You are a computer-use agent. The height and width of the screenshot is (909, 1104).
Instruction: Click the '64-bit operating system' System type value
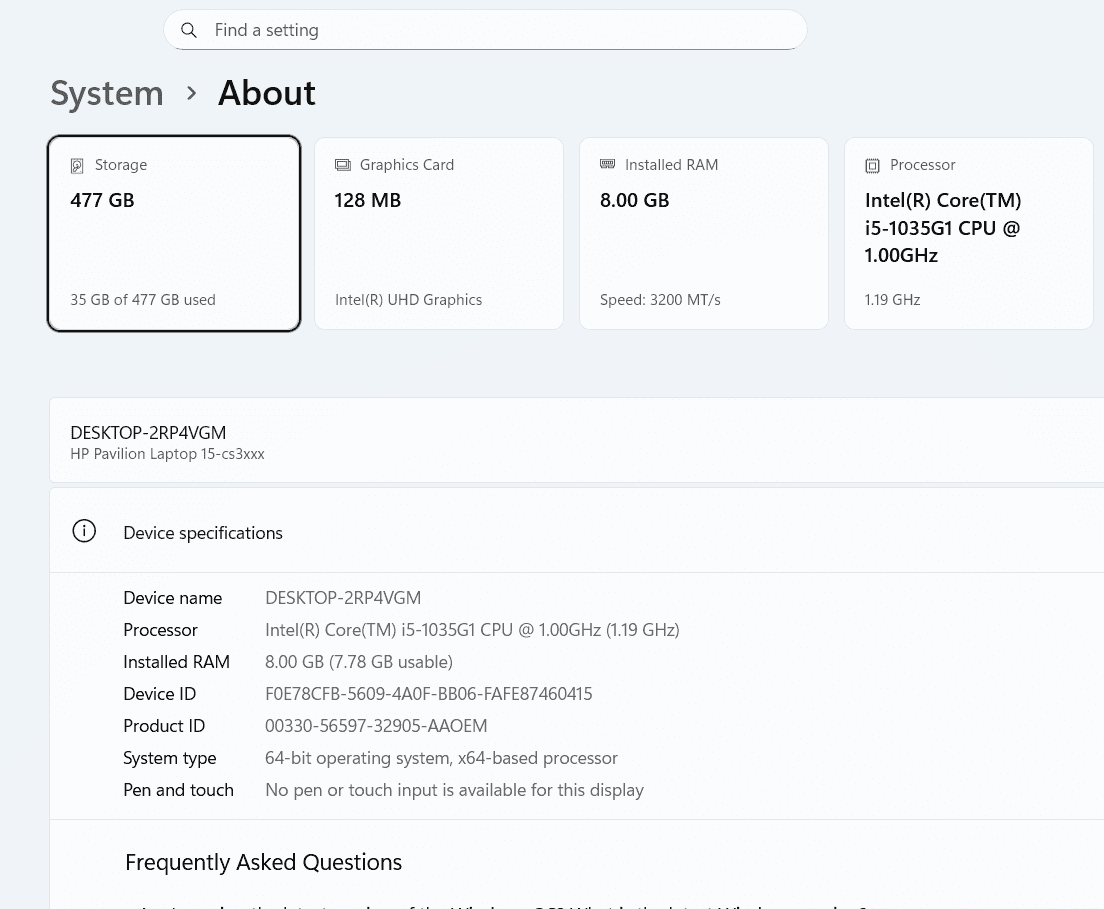(441, 758)
